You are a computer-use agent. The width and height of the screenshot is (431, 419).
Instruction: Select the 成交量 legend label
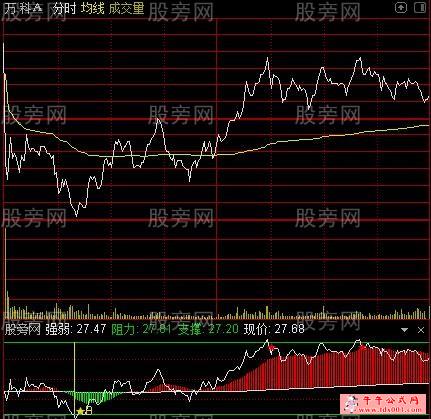(x=126, y=8)
